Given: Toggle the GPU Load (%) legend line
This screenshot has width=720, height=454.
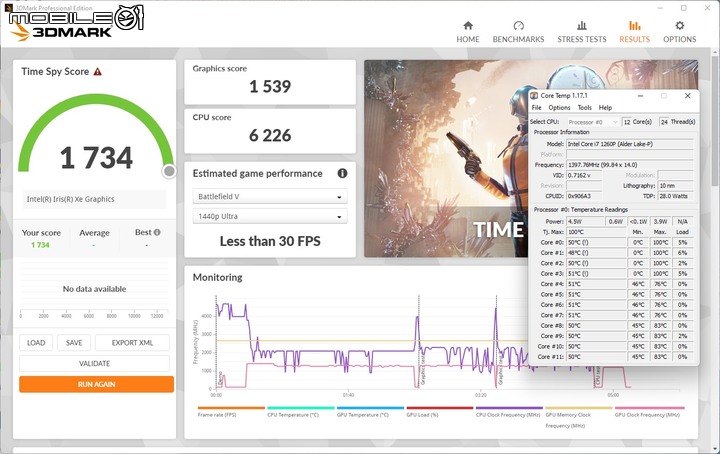Looking at the screenshot, I should [x=439, y=412].
